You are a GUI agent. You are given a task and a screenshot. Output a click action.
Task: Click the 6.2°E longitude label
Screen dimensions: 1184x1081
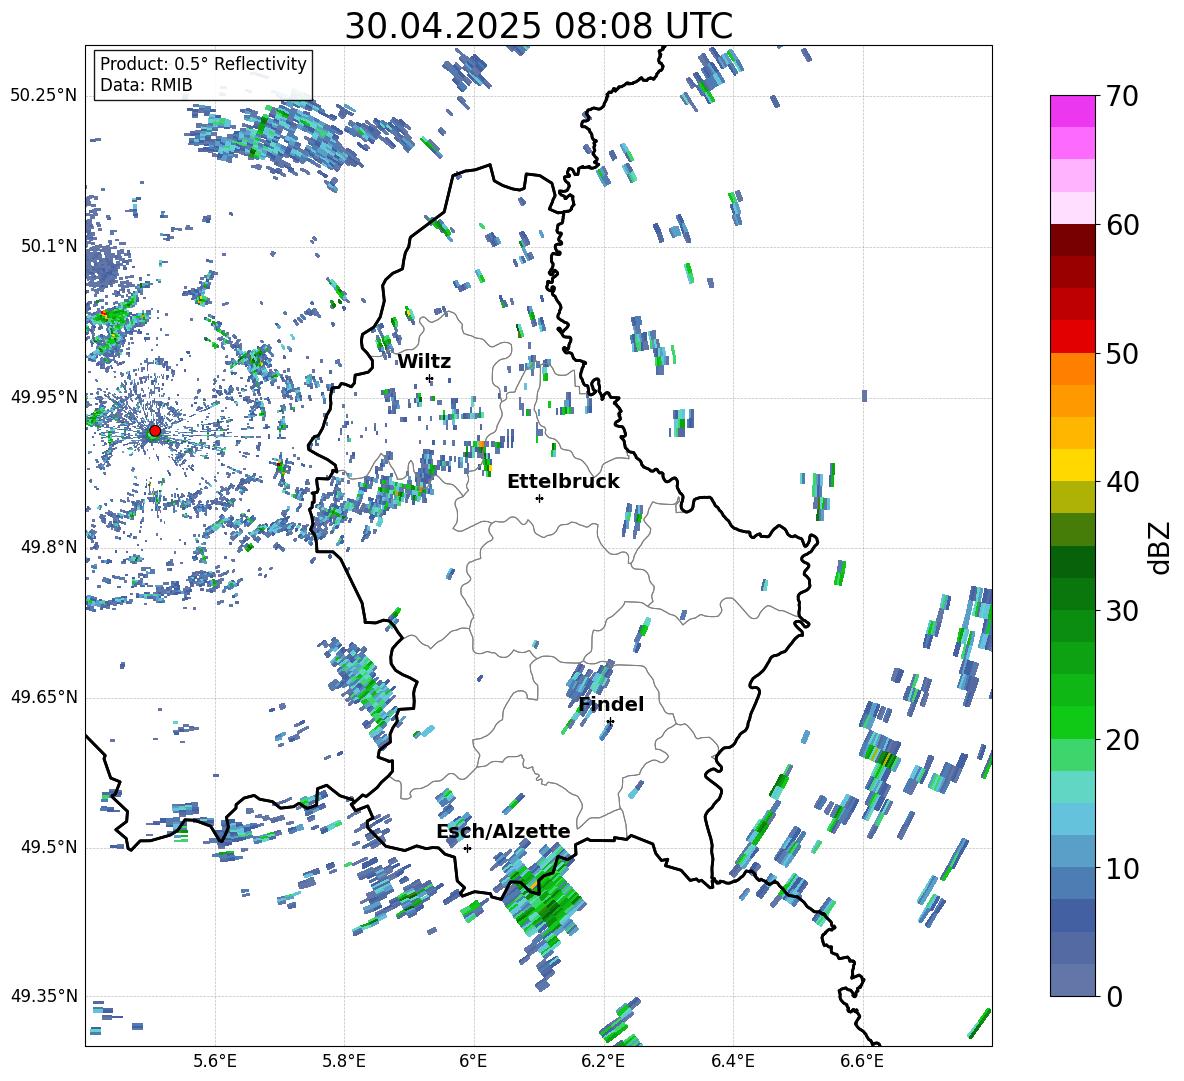pyautogui.click(x=603, y=1061)
